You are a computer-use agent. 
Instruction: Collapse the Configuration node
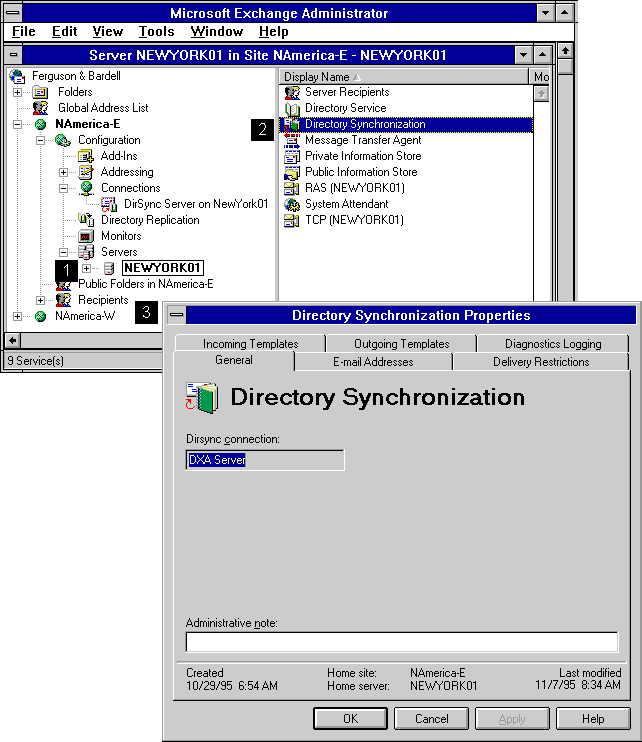point(40,141)
